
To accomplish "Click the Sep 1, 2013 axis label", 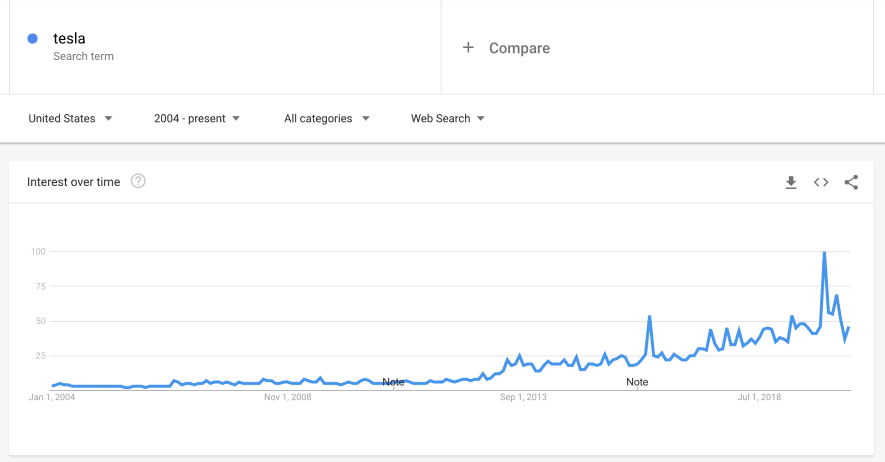I will [x=523, y=397].
